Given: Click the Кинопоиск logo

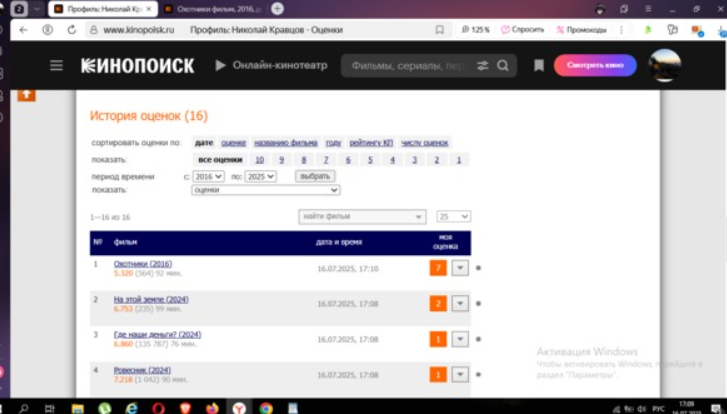Looking at the screenshot, I should tap(138, 66).
